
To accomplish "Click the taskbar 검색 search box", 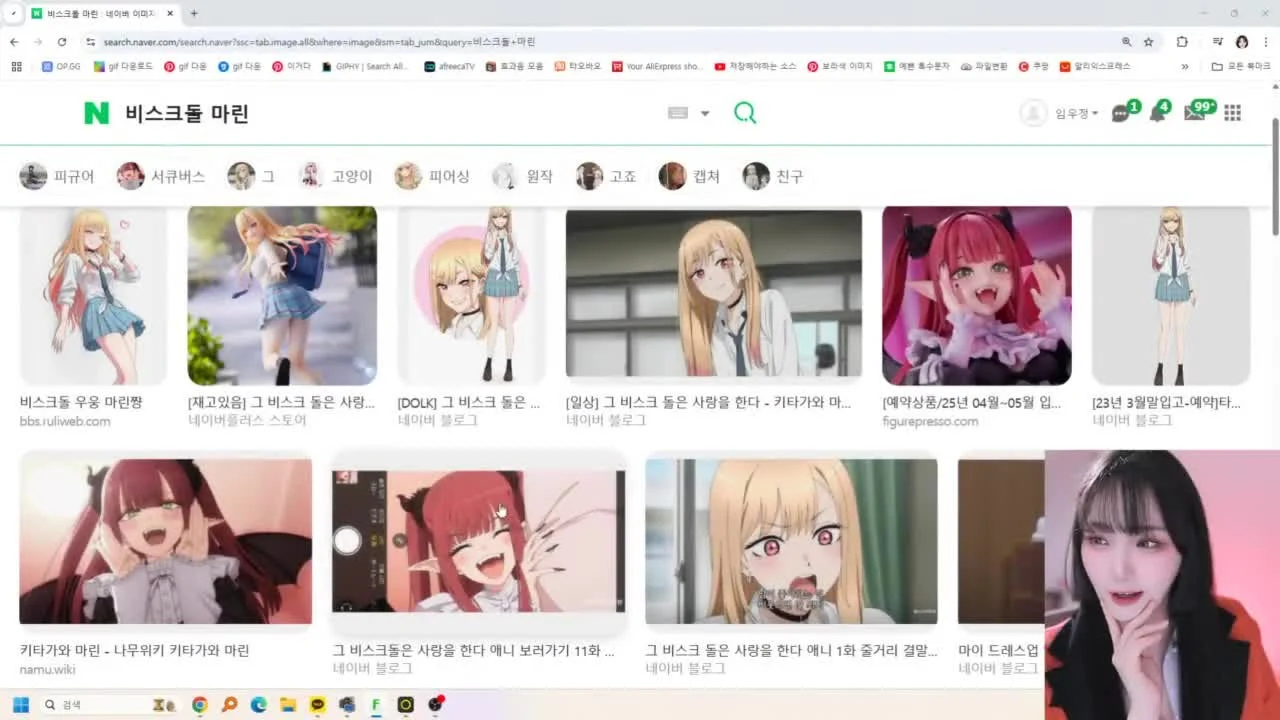I will [110, 705].
